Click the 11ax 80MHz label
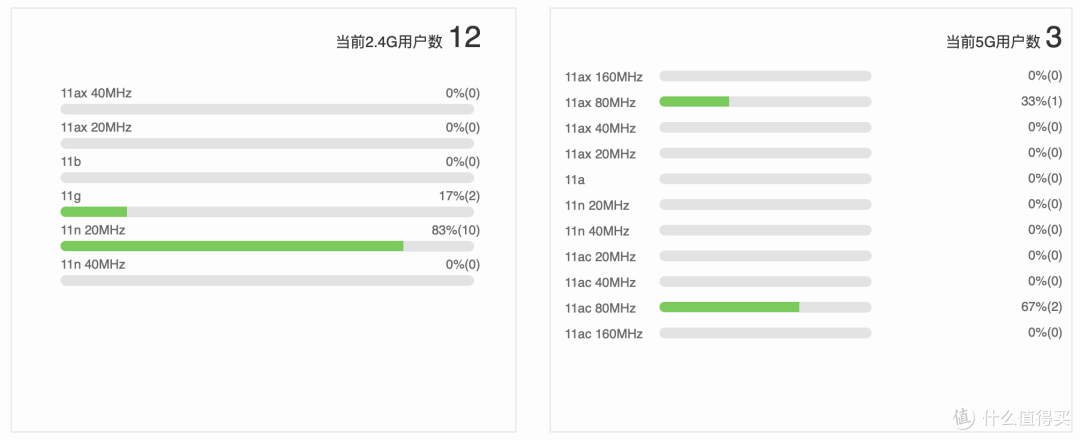 pyautogui.click(x=600, y=103)
